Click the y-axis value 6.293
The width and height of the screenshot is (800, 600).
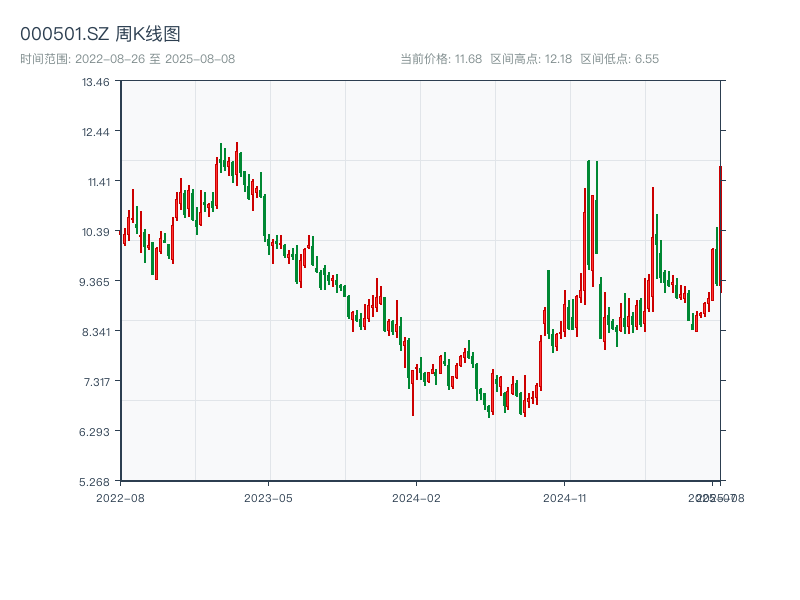[94, 432]
